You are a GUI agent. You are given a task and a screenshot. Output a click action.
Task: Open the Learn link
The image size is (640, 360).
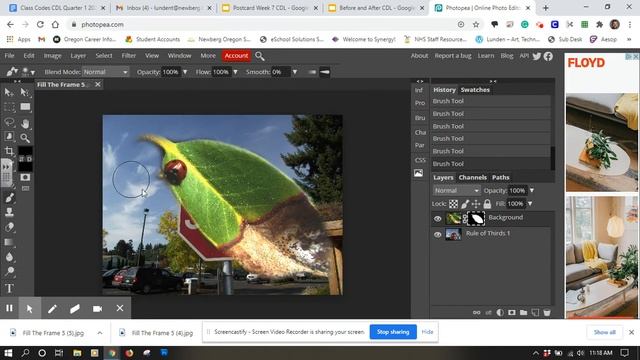486,56
